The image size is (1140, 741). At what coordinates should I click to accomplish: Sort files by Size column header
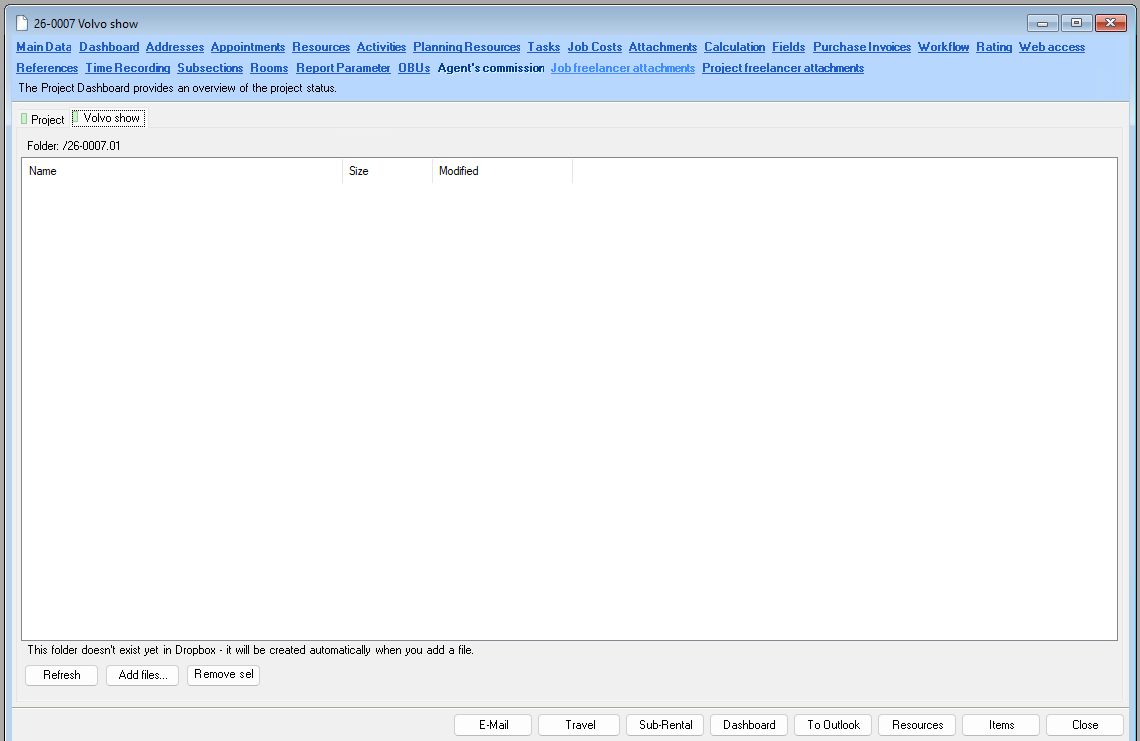[x=388, y=171]
